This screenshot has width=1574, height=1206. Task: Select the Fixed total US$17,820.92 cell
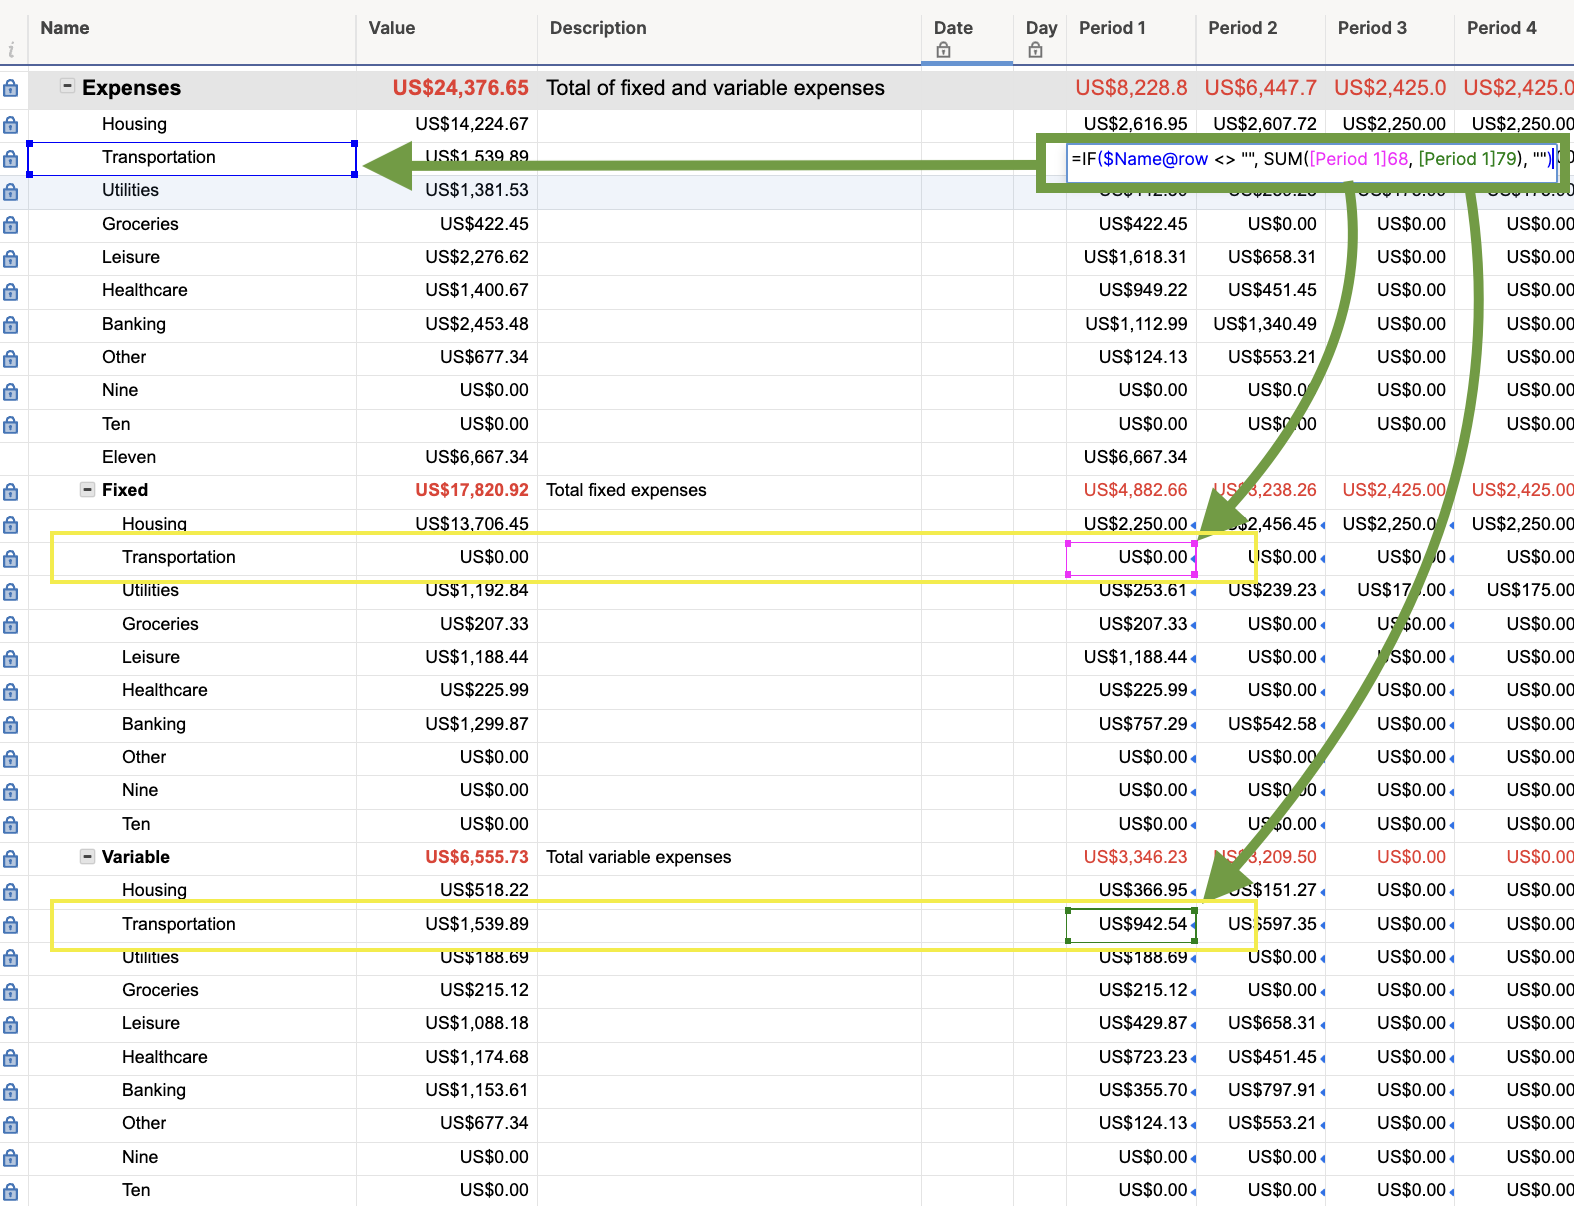[447, 490]
